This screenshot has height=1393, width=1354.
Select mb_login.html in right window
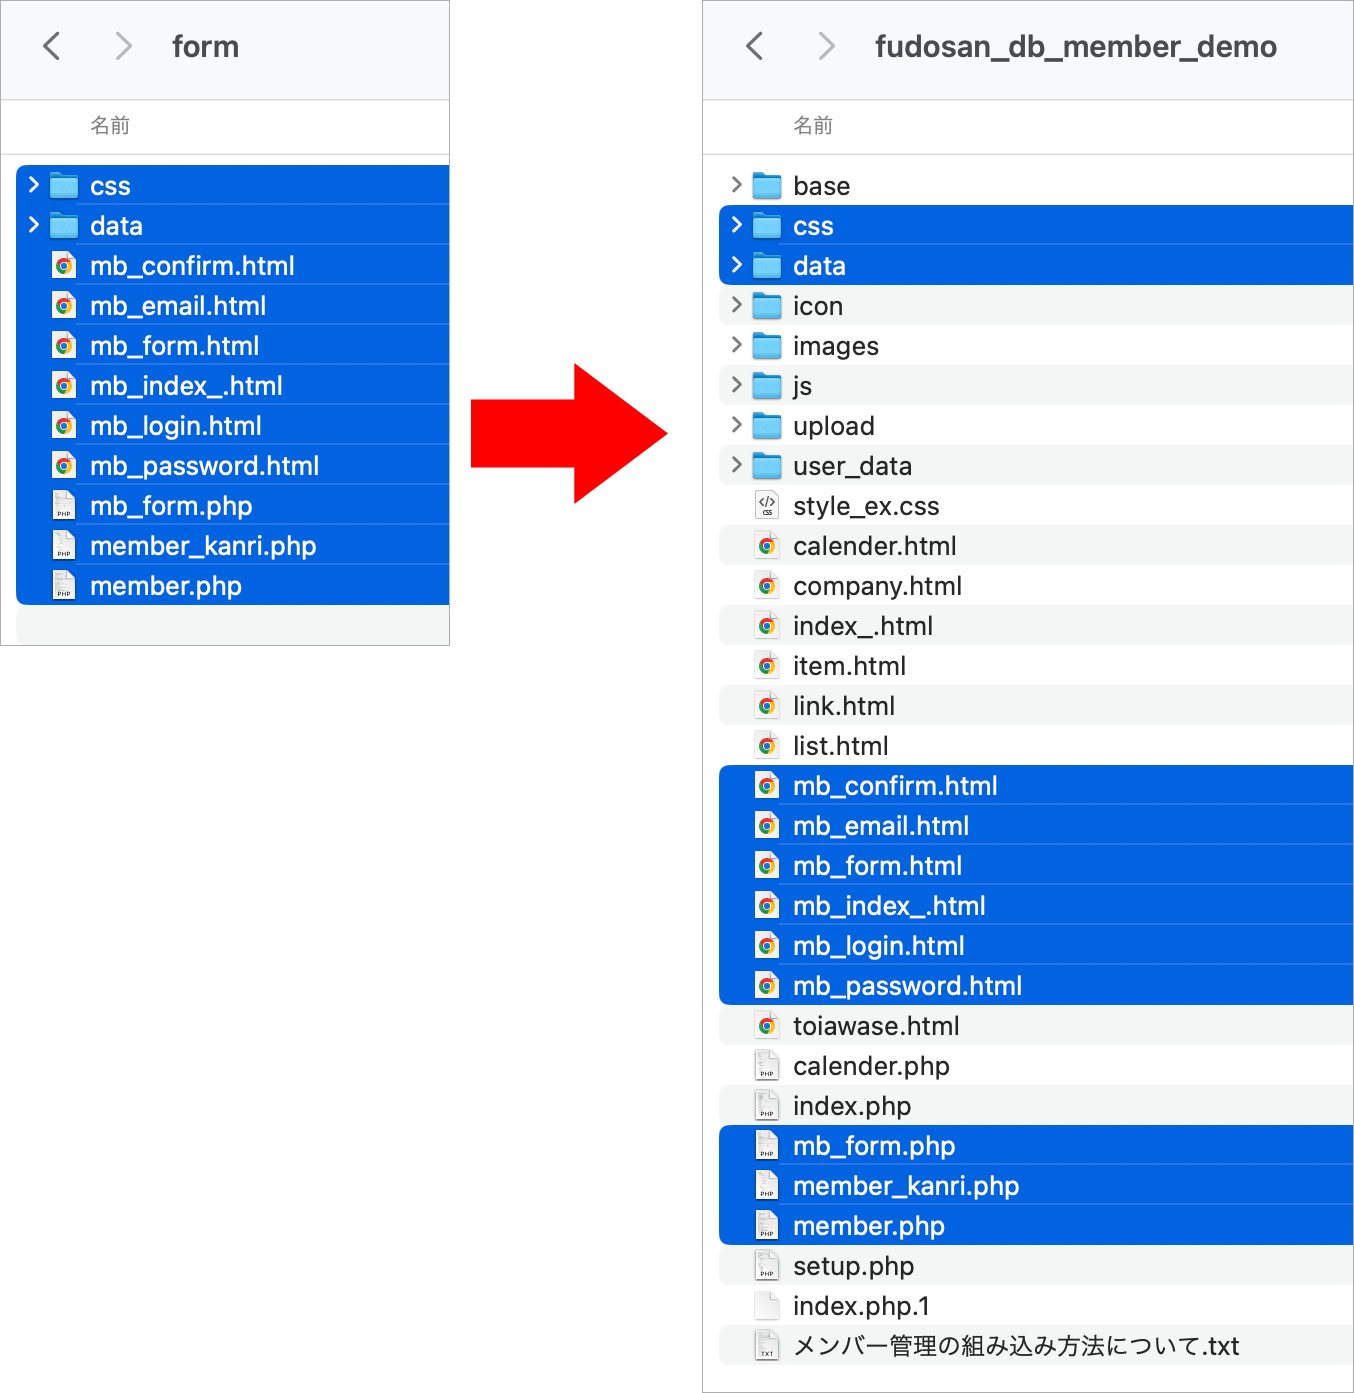coord(879,946)
